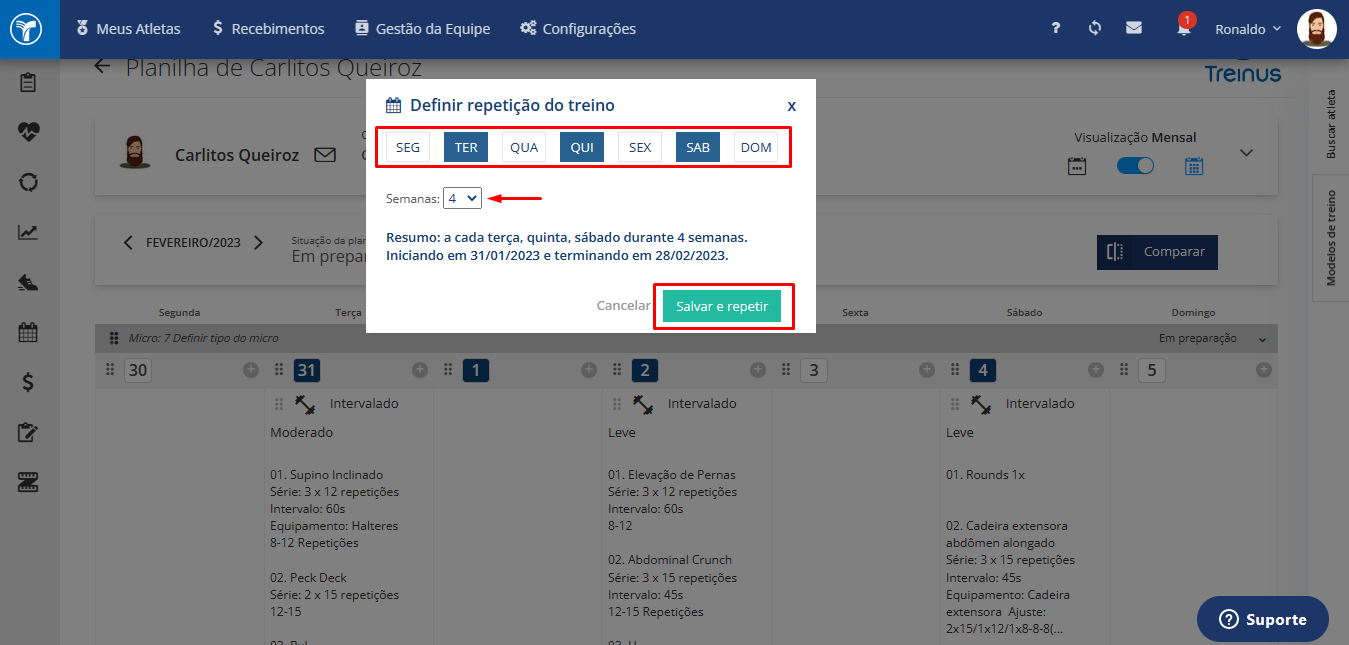This screenshot has width=1349, height=645.
Task: Open the help question mark icon
Action: [1055, 28]
